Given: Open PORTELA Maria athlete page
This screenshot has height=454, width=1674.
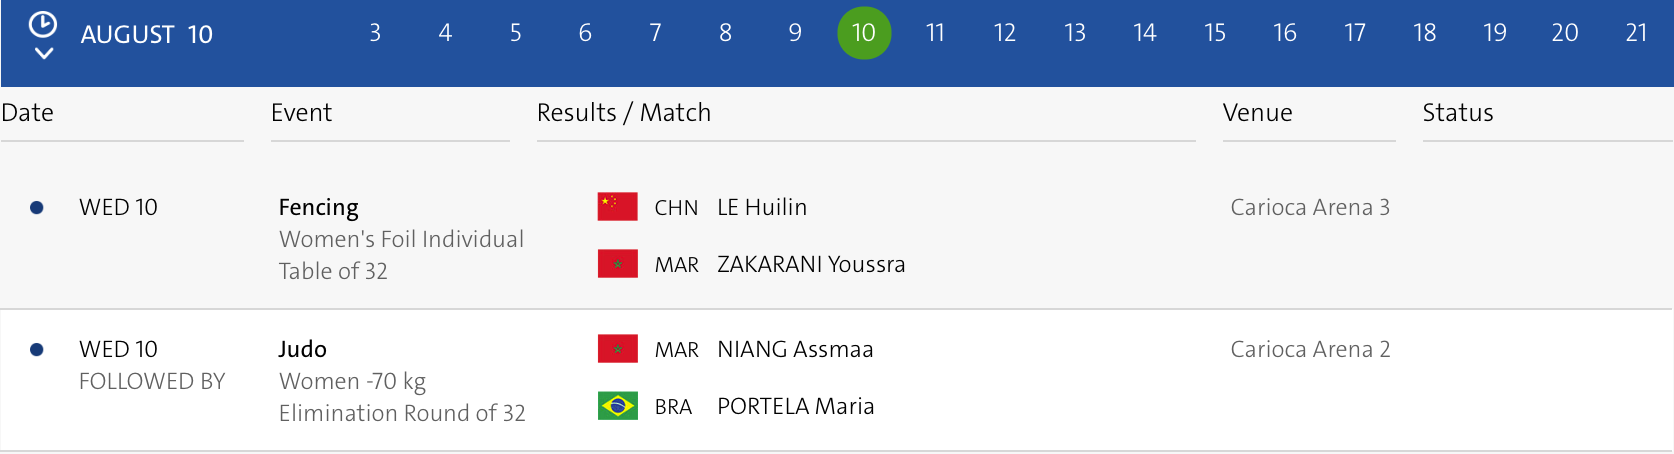Looking at the screenshot, I should point(795,406).
